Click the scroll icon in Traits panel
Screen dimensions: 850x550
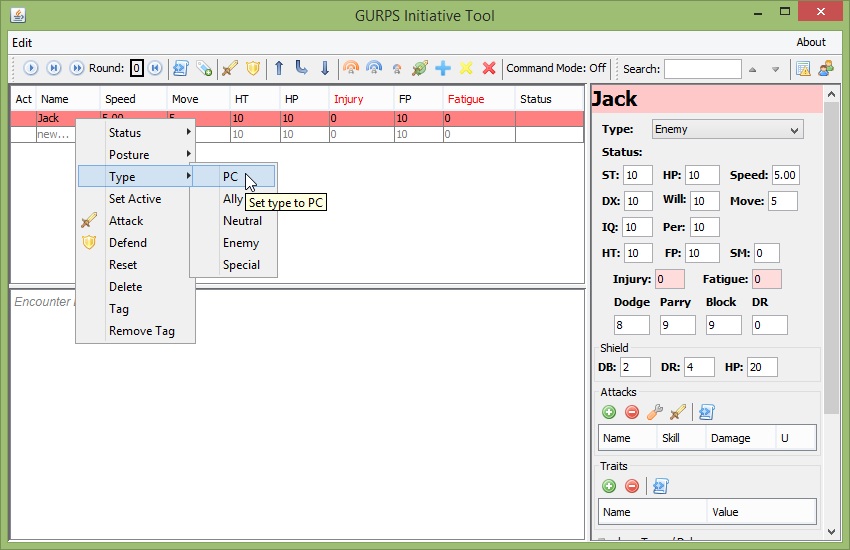coord(660,486)
